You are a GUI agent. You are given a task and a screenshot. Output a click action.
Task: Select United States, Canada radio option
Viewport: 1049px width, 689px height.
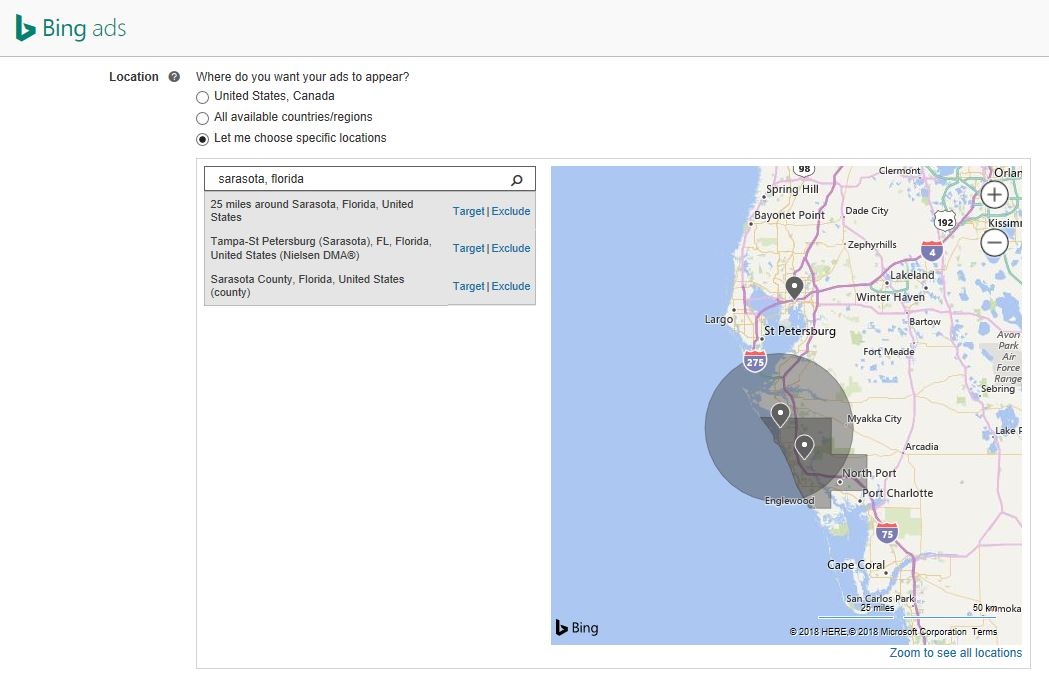tap(202, 98)
